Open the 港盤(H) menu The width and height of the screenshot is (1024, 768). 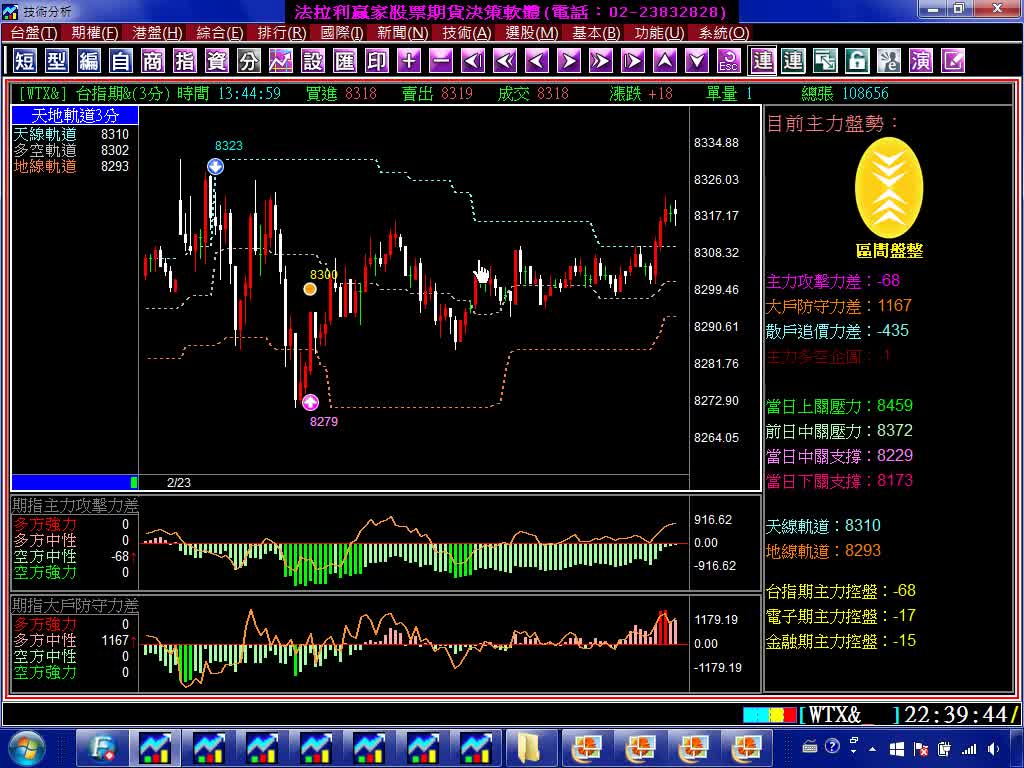click(157, 33)
